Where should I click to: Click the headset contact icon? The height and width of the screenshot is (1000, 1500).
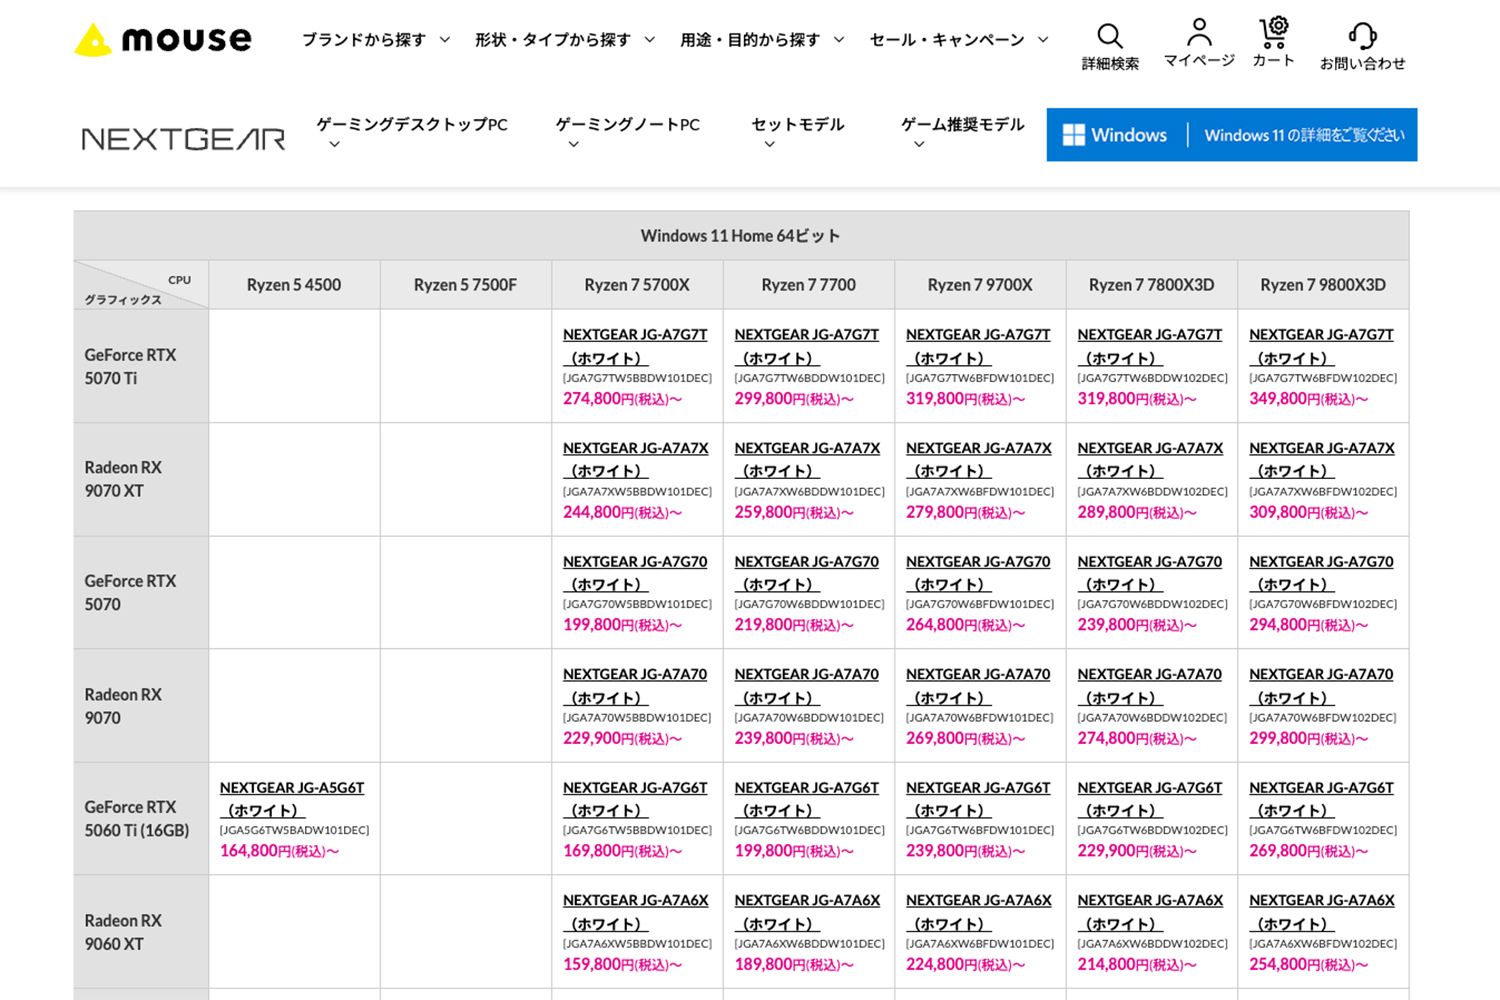pyautogui.click(x=1362, y=37)
